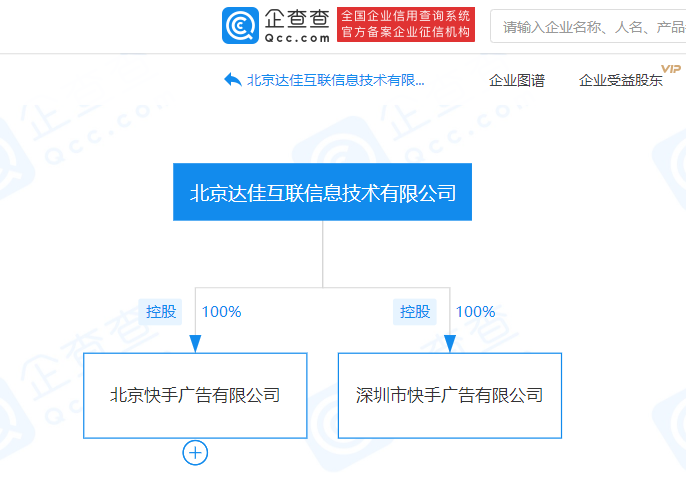Click the blue back arrow icon
Image resolution: width=686 pixels, height=500 pixels.
233,80
